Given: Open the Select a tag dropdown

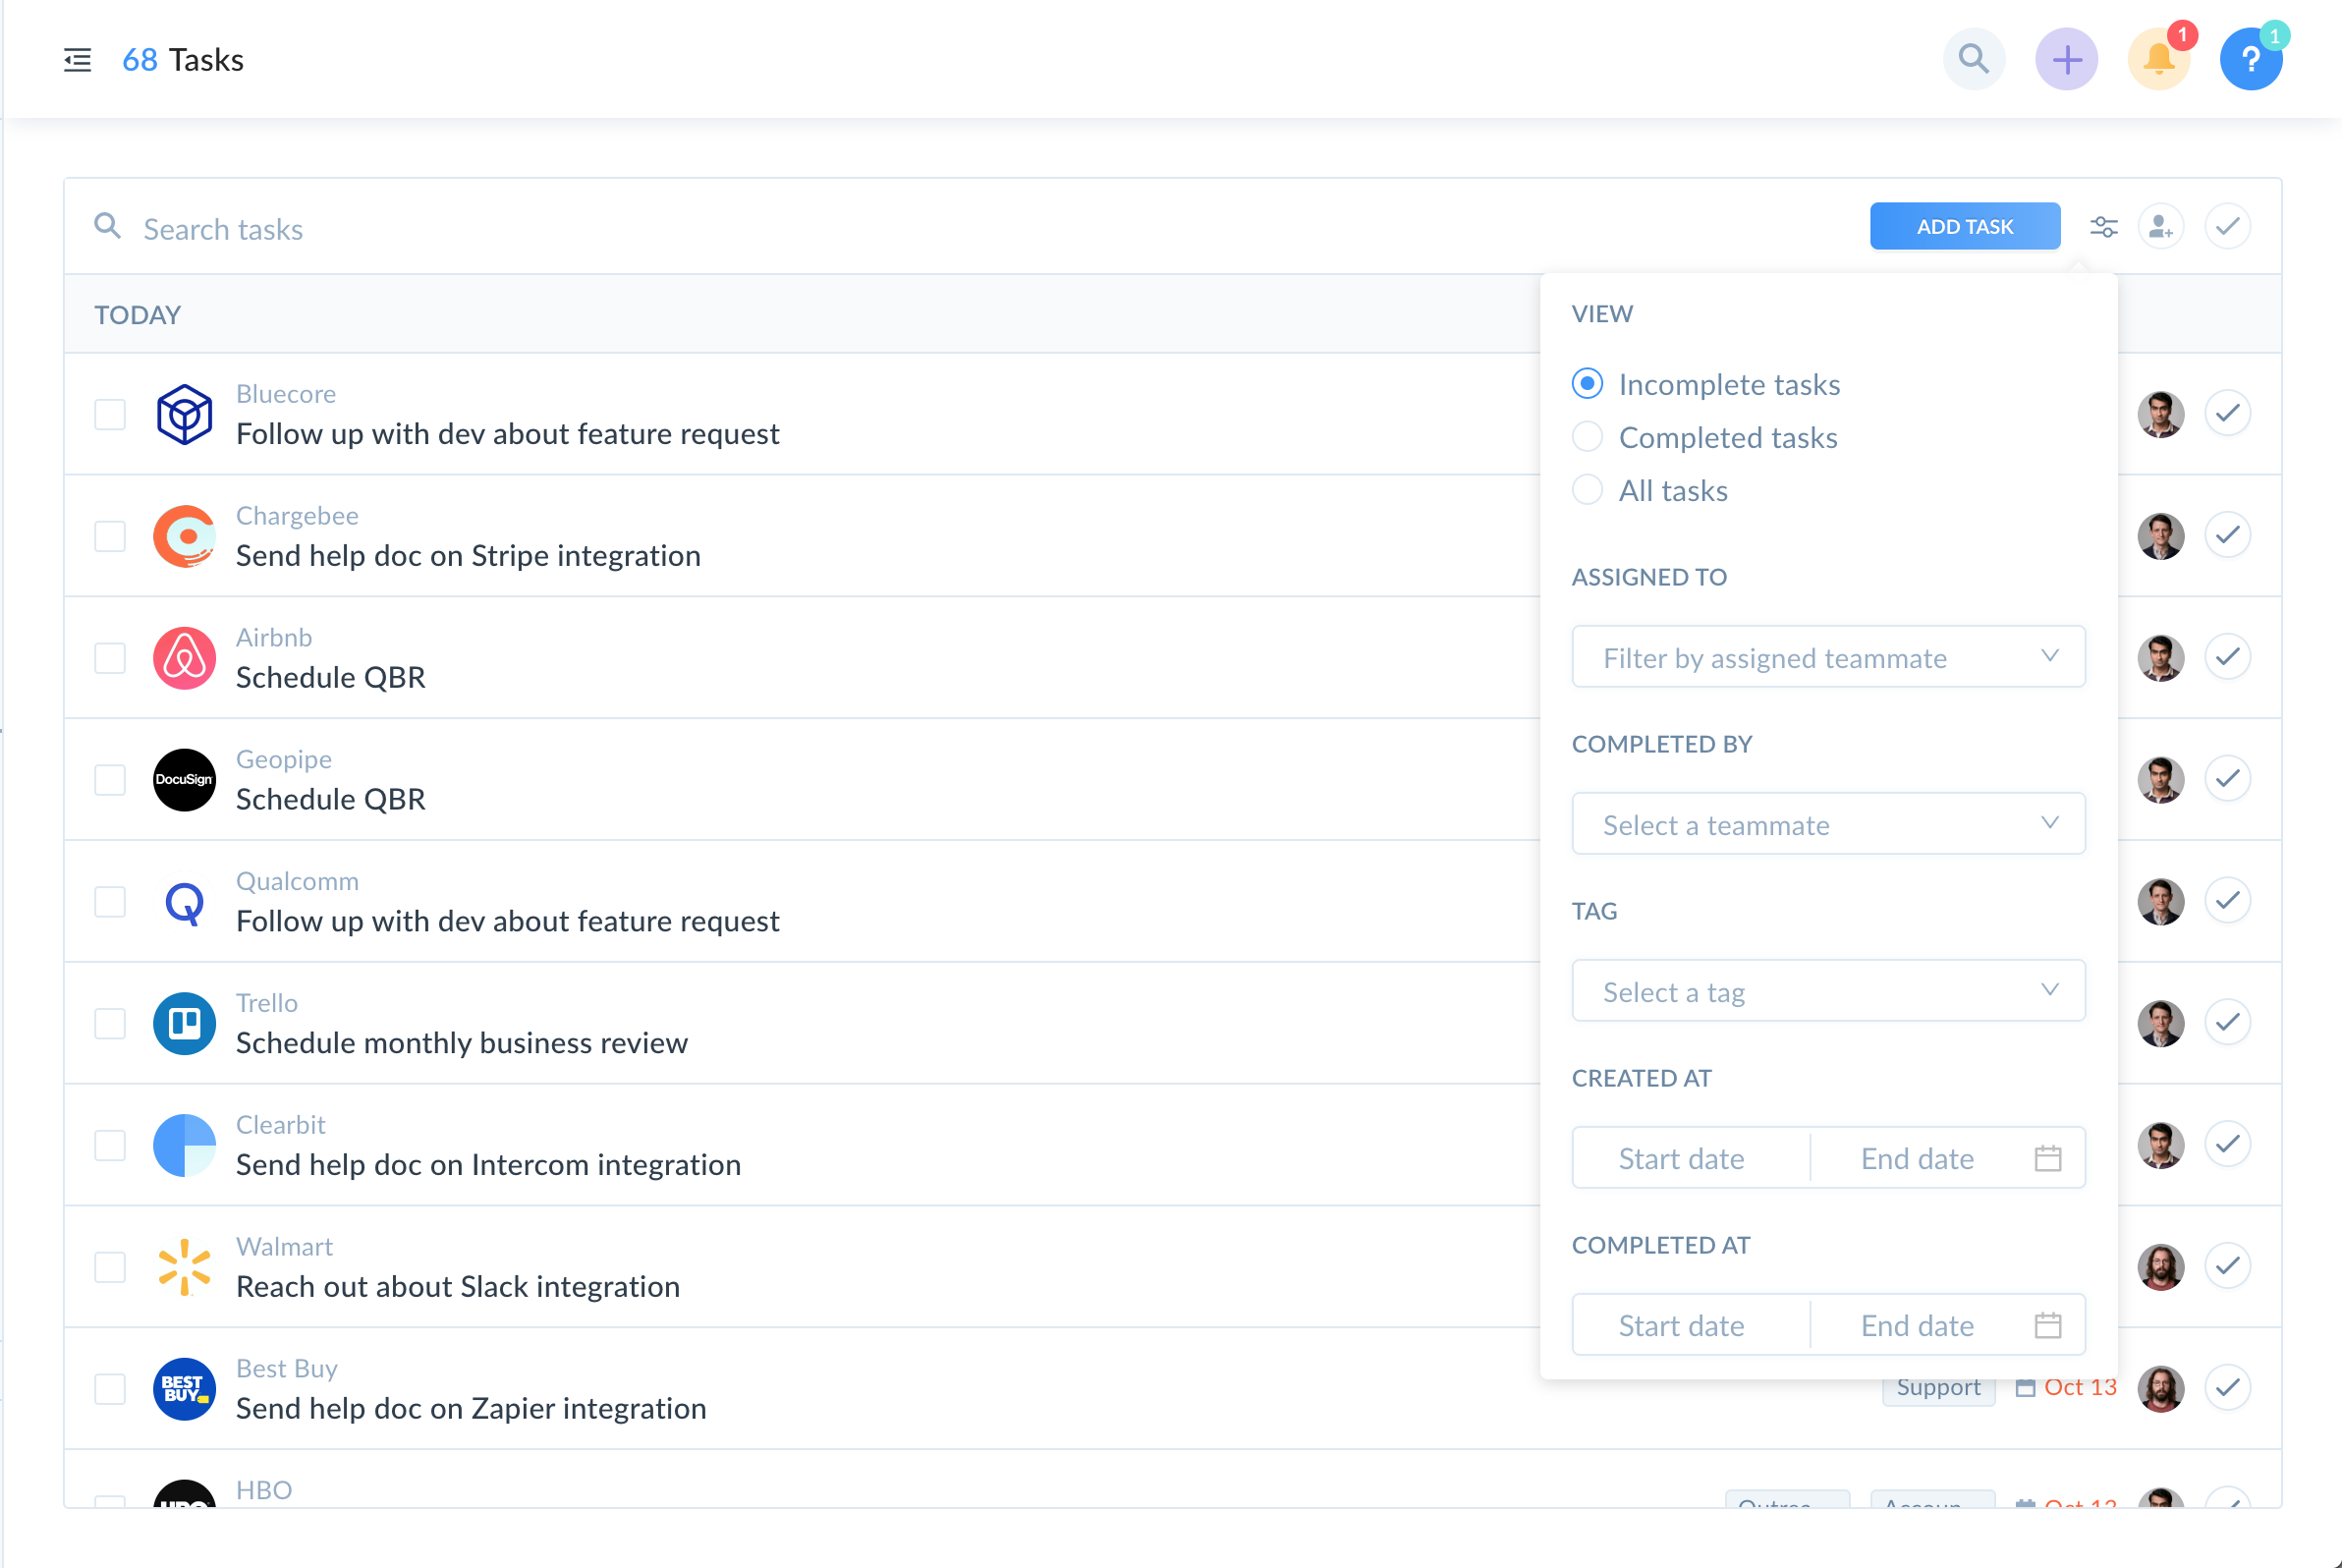Looking at the screenshot, I should pyautogui.click(x=1827, y=991).
